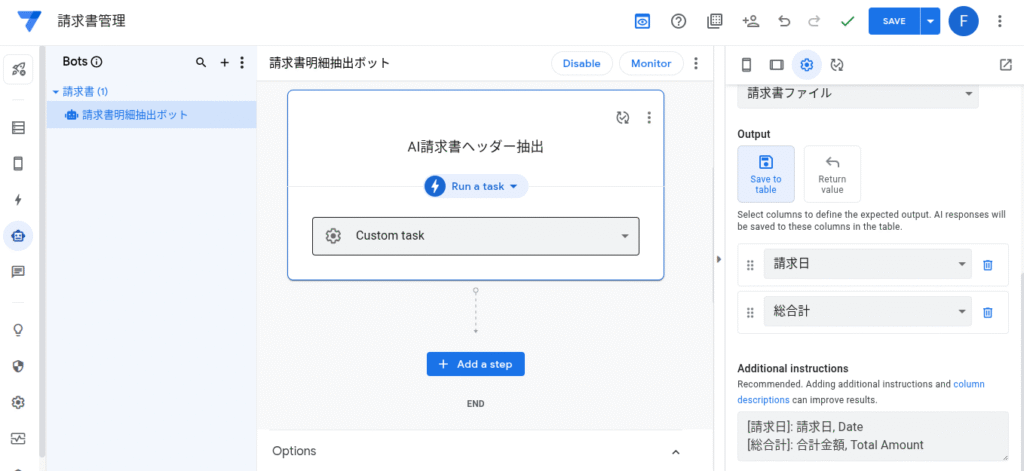Select Save to table output option
Viewport: 1024px width, 471px height.
[766, 174]
